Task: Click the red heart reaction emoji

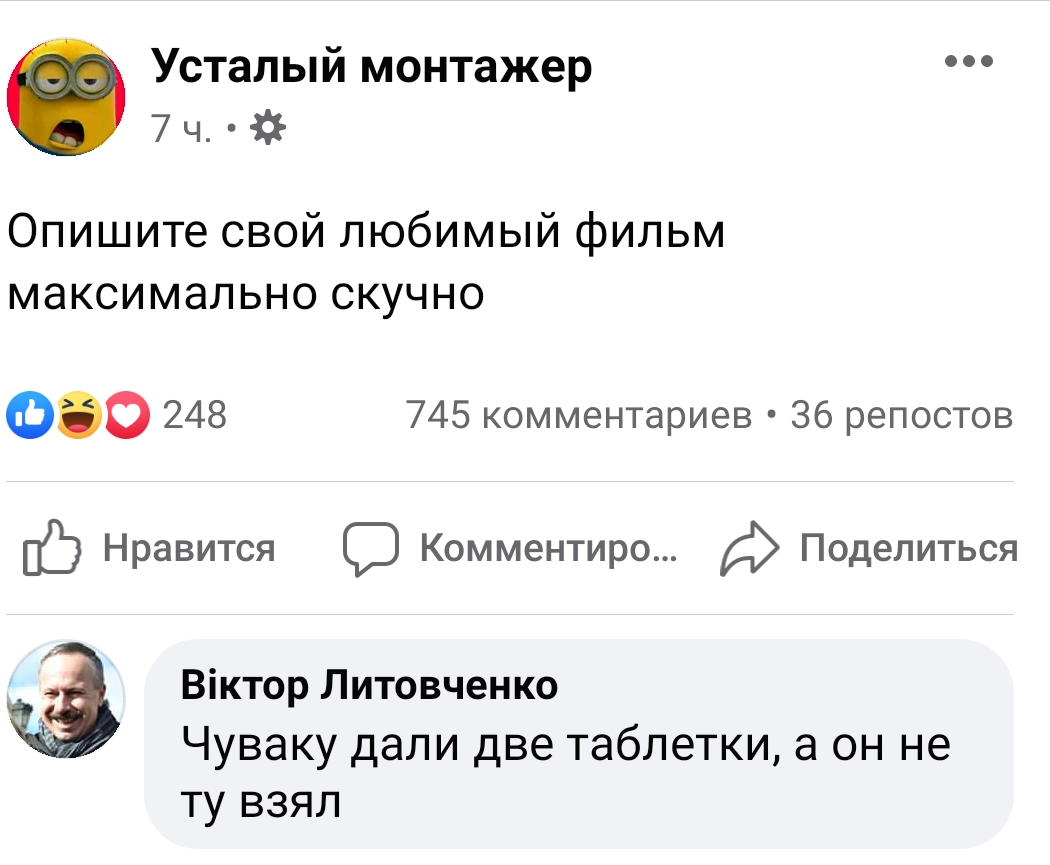Action: [127, 415]
